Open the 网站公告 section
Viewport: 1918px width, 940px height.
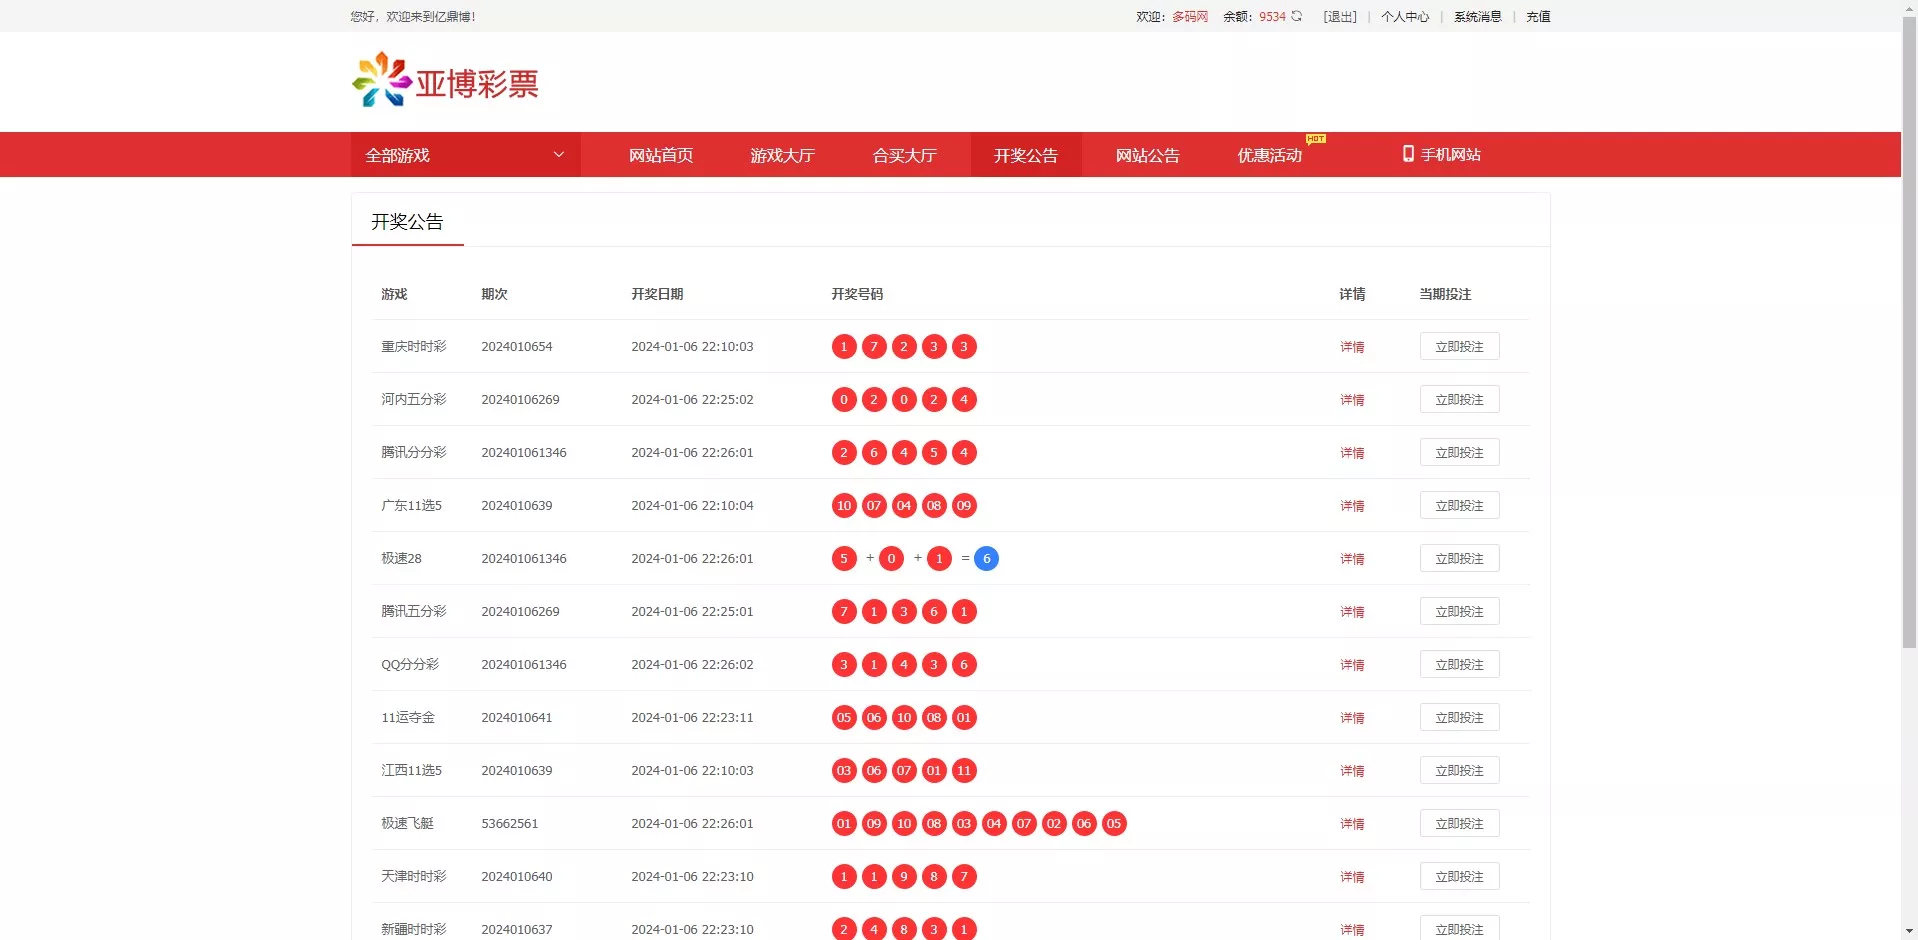(1147, 155)
